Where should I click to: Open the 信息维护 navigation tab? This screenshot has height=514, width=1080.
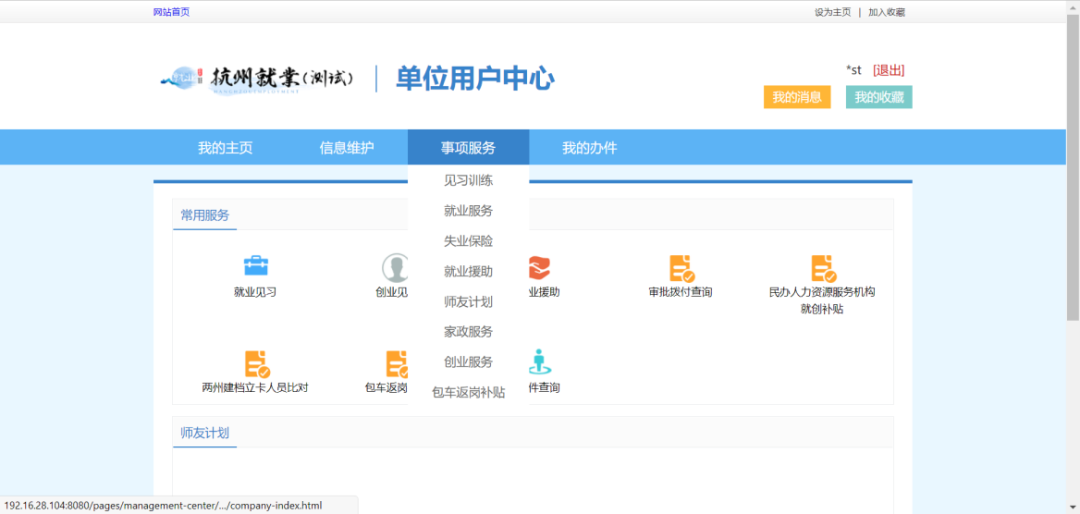coord(346,148)
